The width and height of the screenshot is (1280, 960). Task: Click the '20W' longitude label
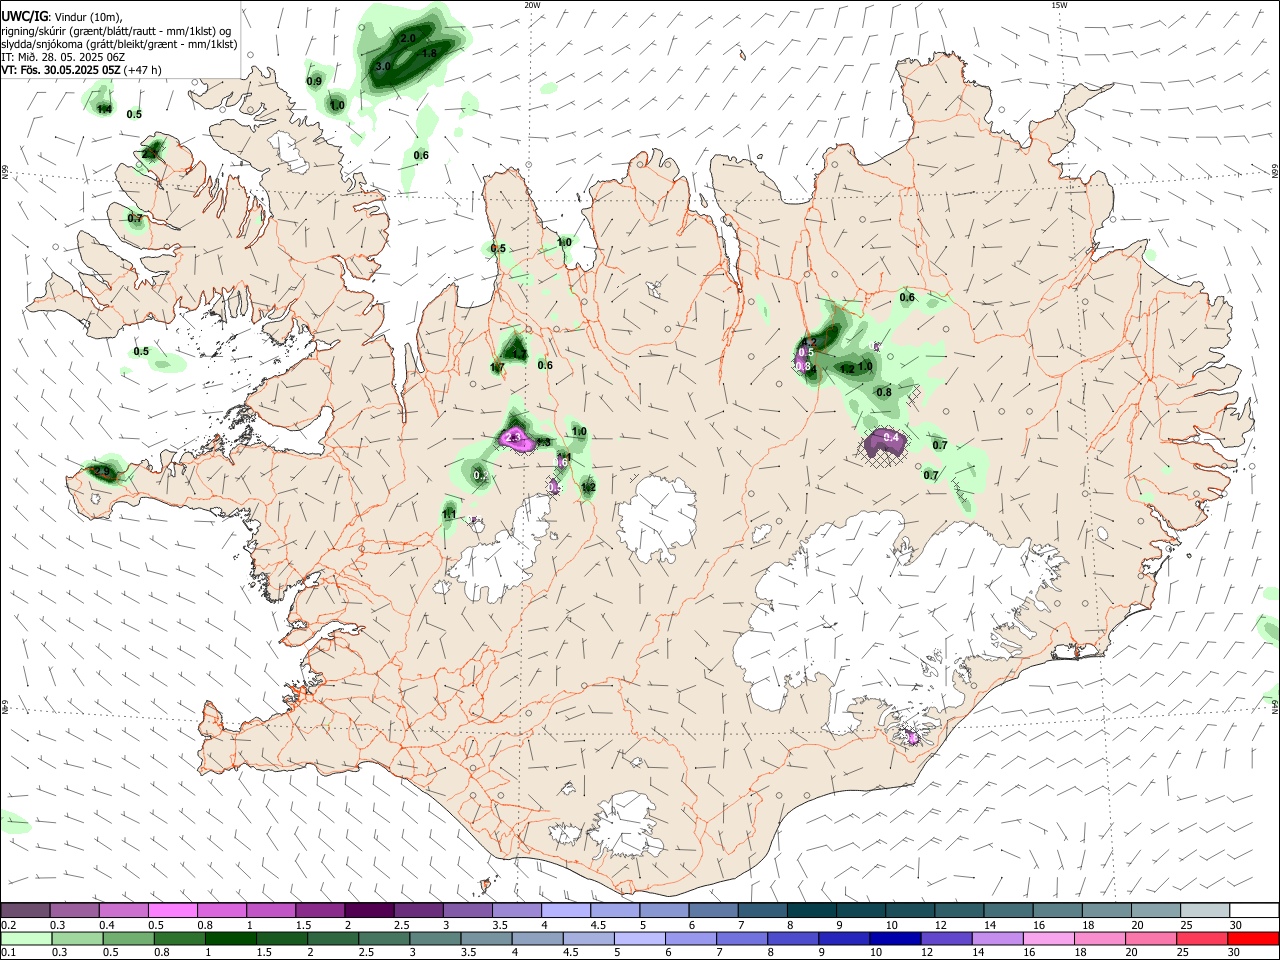[533, 5]
